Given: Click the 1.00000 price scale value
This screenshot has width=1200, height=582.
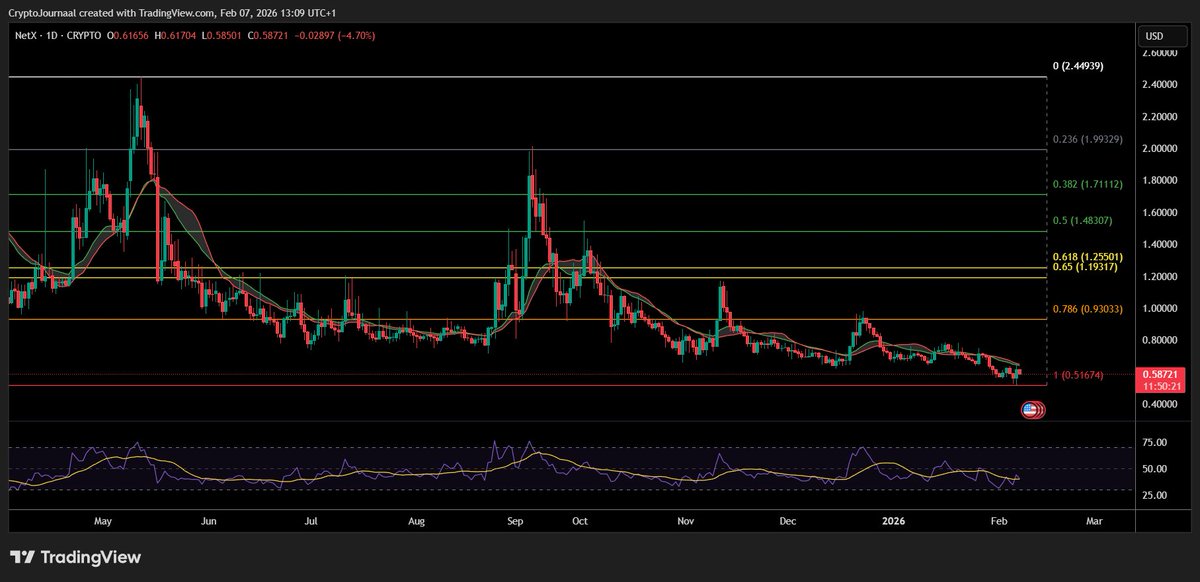Looking at the screenshot, I should tap(1159, 309).
